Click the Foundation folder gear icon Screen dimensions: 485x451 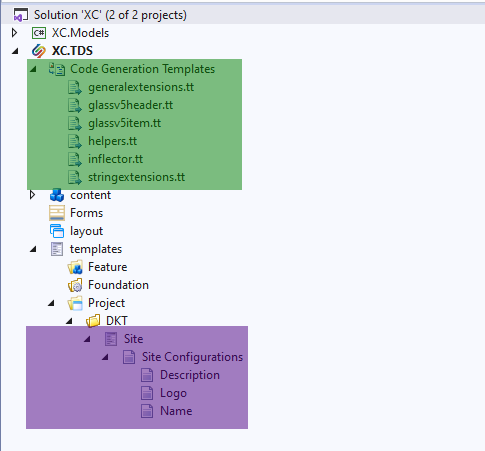click(75, 285)
